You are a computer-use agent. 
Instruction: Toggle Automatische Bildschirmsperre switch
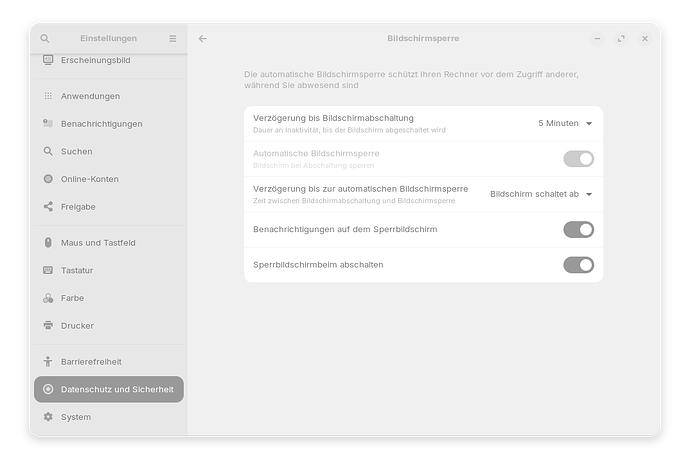[578, 159]
